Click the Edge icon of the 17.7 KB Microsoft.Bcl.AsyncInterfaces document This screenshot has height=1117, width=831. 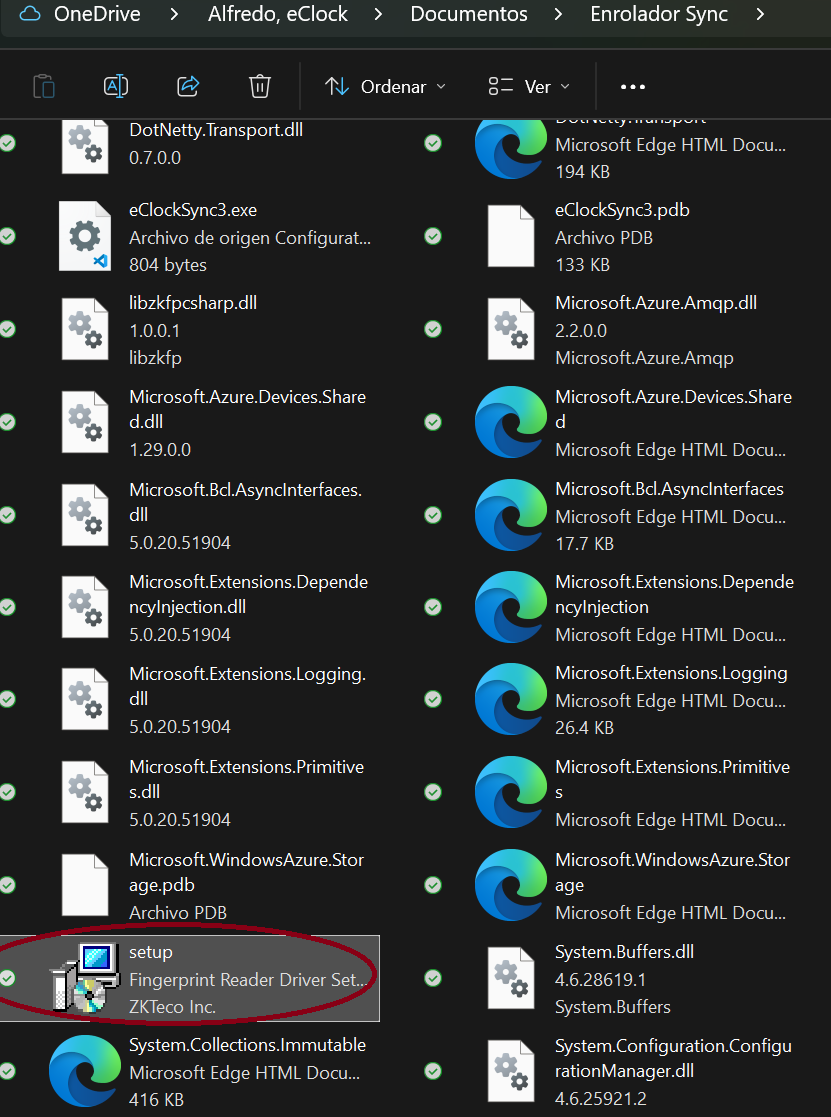pos(511,515)
